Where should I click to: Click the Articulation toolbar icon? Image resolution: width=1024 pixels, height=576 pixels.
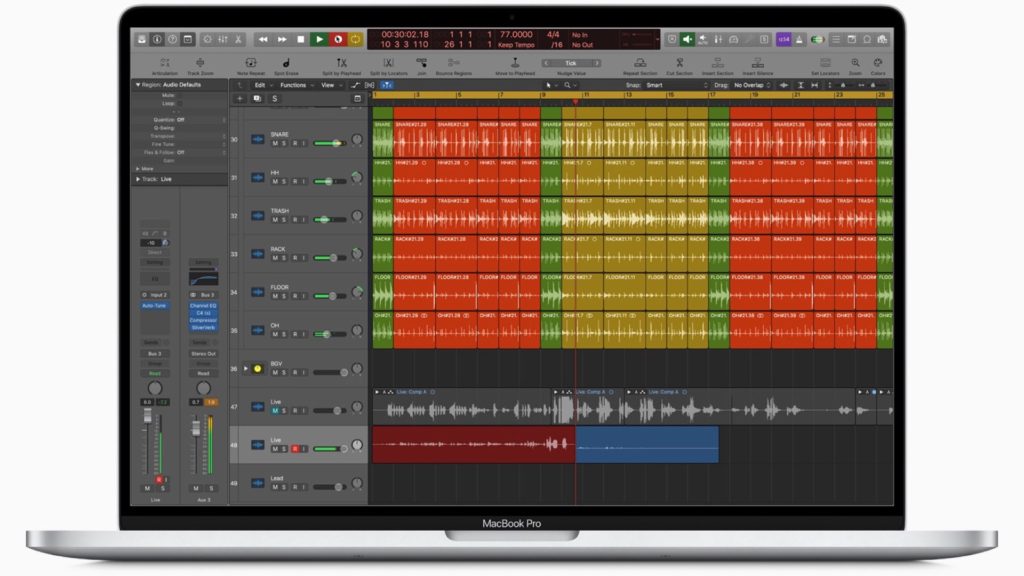[165, 63]
